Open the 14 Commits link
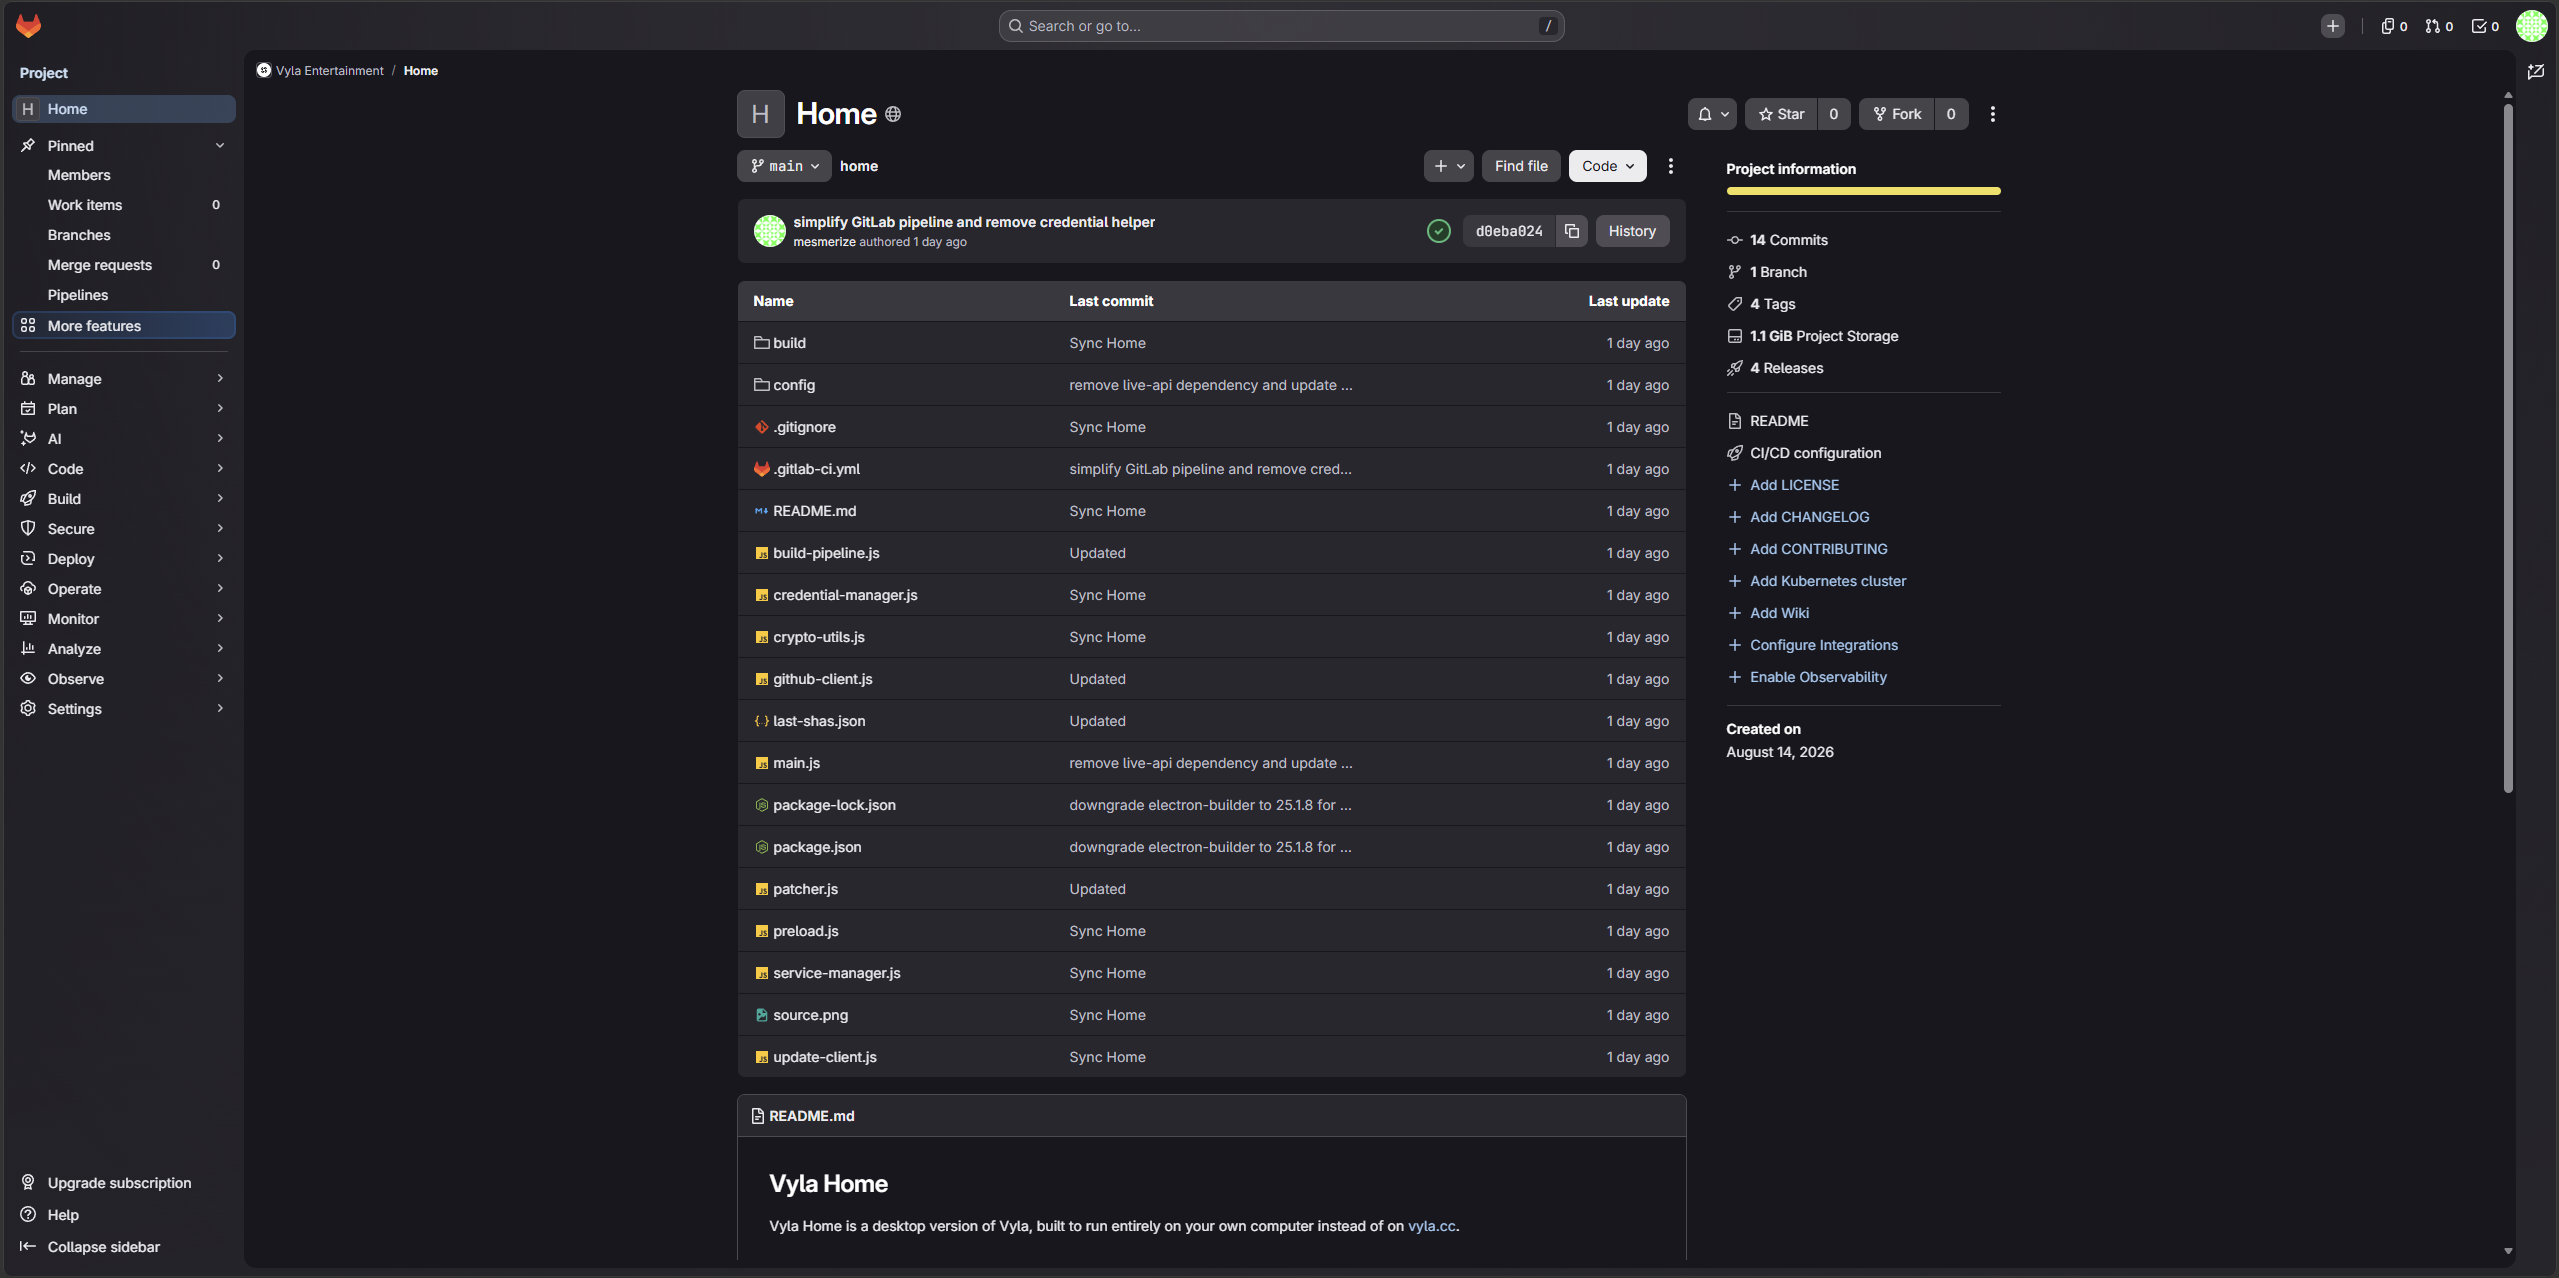Screen dimensions: 2559x1278 click(x=1788, y=240)
